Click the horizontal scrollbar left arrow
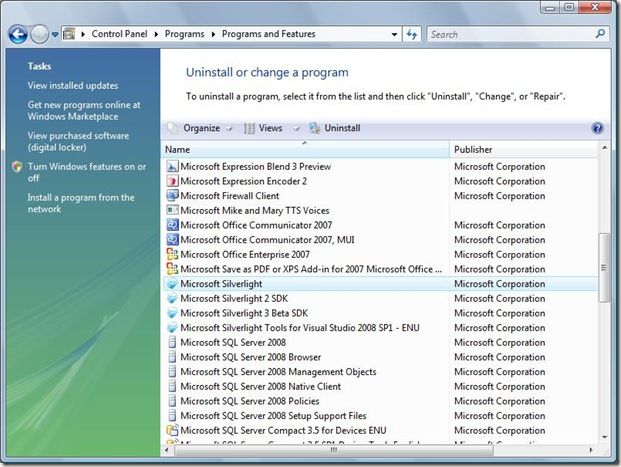Viewport: 621px width, 467px height. point(167,450)
